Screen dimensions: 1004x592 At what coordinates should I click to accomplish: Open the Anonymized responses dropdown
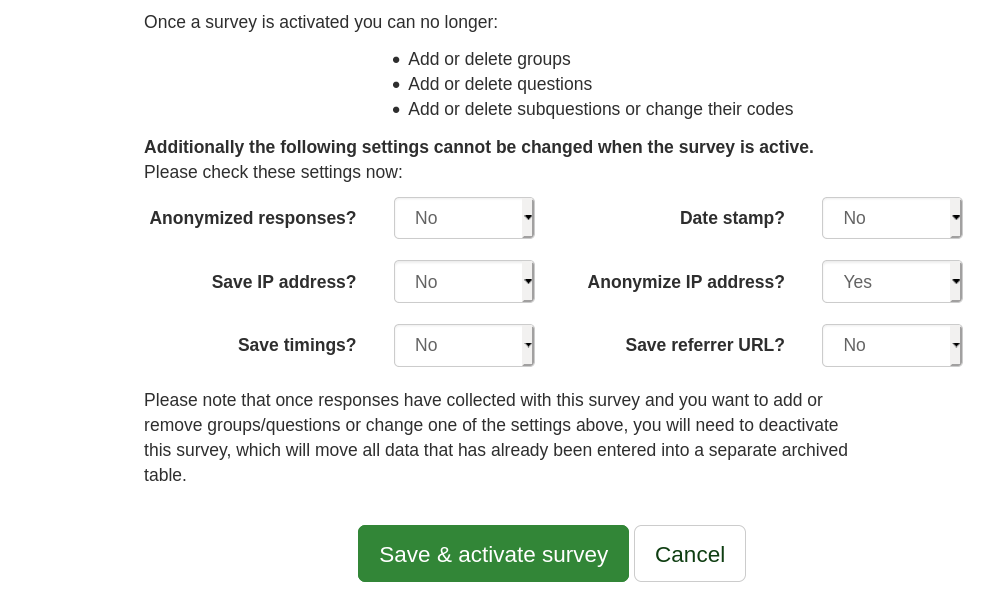tap(464, 218)
